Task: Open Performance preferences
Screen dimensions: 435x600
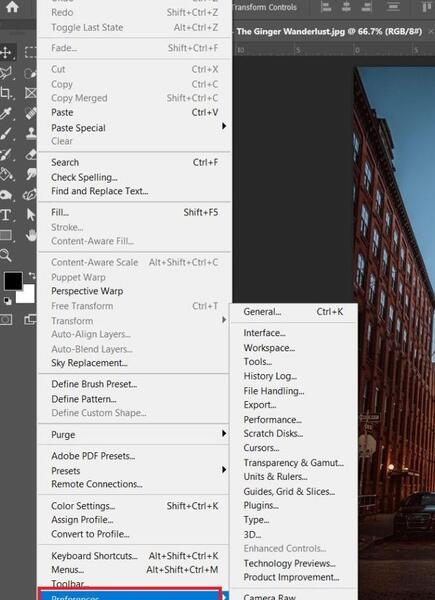Action: (272, 420)
